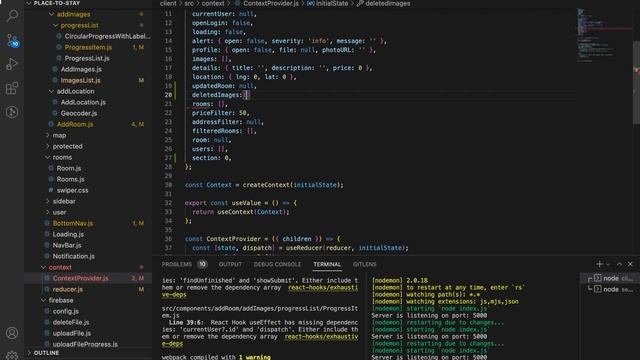Add a new terminal with plus icon
Image resolution: width=640 pixels, height=360 pixels.
599,264
